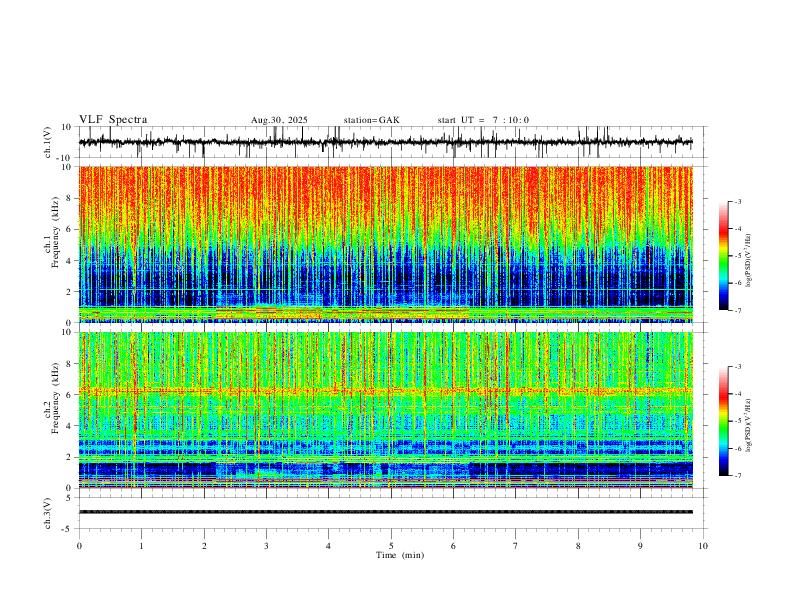Click the "ch.3(V)" axis label
Screen dimensions: 792x612
tap(48, 514)
